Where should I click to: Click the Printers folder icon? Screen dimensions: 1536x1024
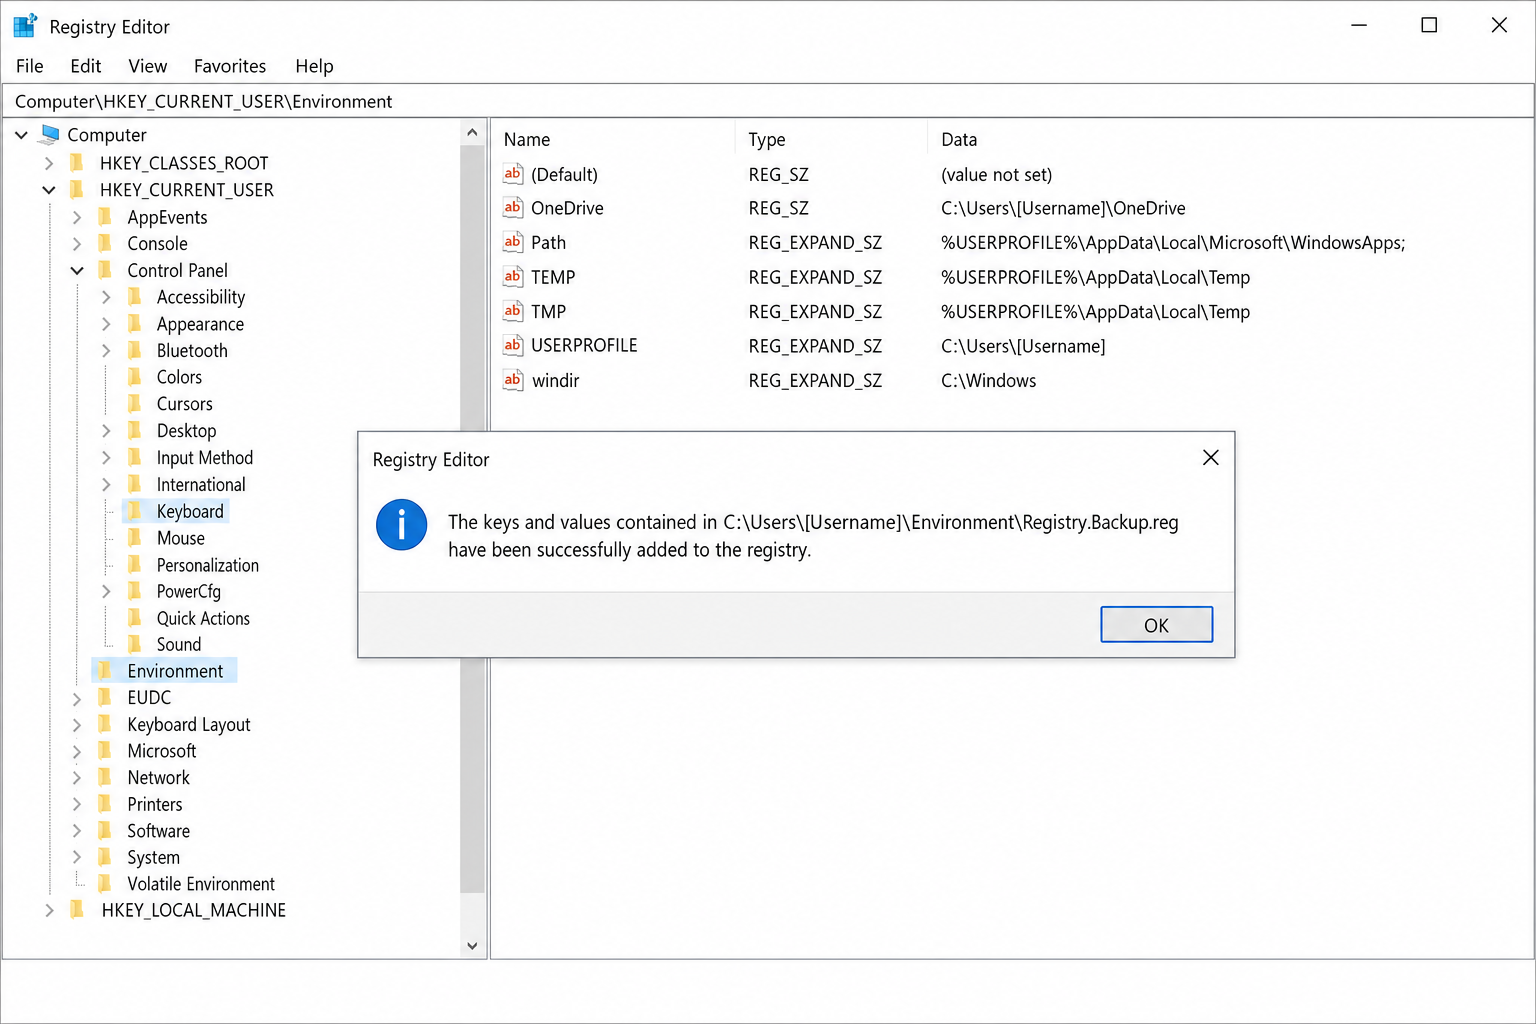pos(105,804)
